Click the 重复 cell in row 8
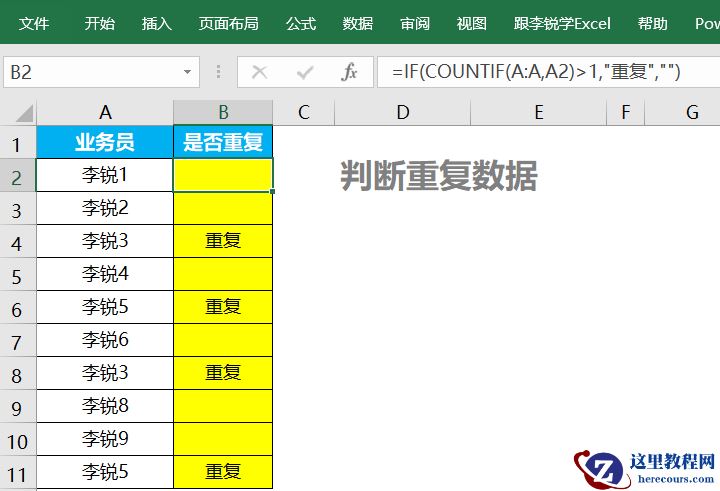 [x=223, y=373]
